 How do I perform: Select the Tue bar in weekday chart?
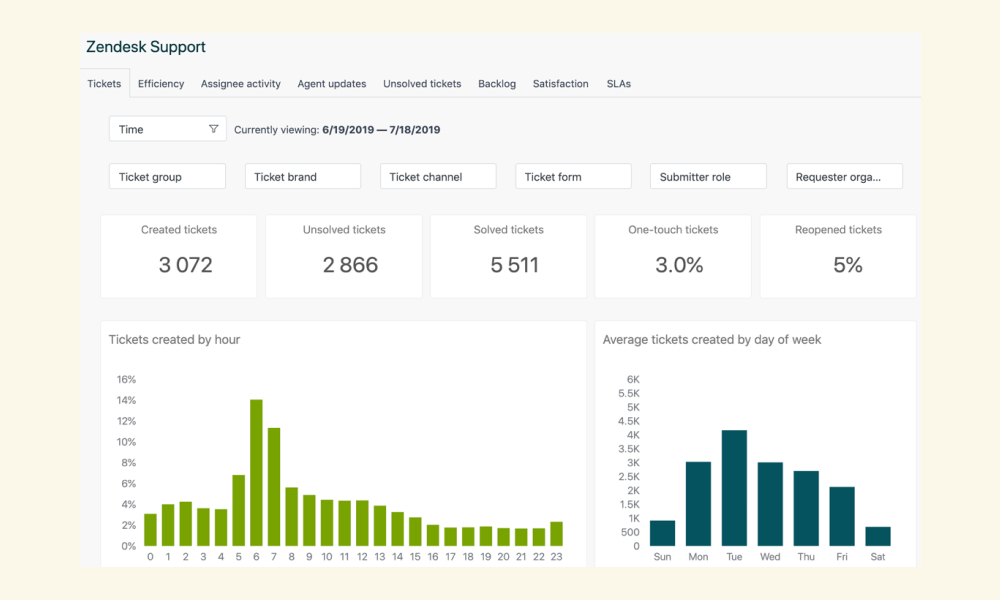pyautogui.click(x=734, y=488)
